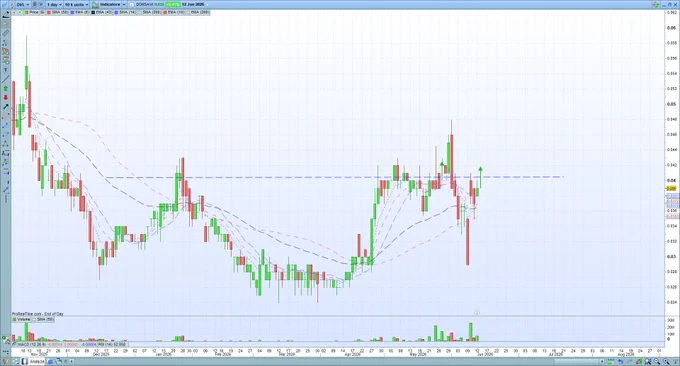Select the text annotation T tool
The height and width of the screenshot is (366, 680).
tap(6, 69)
